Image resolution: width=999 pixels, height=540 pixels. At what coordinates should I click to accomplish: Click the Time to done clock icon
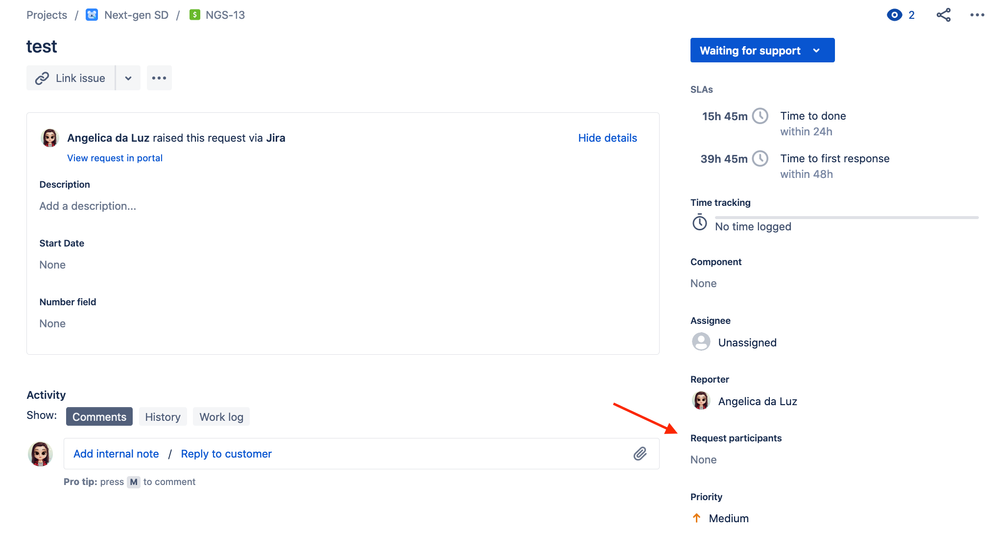(760, 116)
